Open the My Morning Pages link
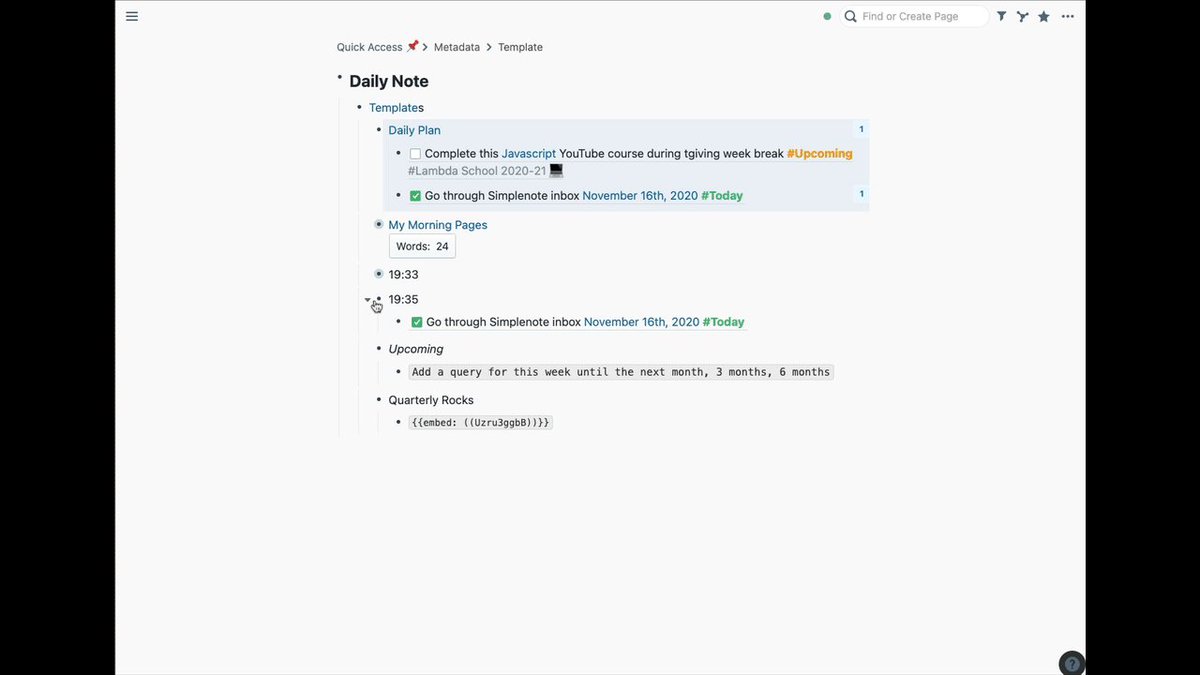The image size is (1200, 675). pyautogui.click(x=438, y=225)
